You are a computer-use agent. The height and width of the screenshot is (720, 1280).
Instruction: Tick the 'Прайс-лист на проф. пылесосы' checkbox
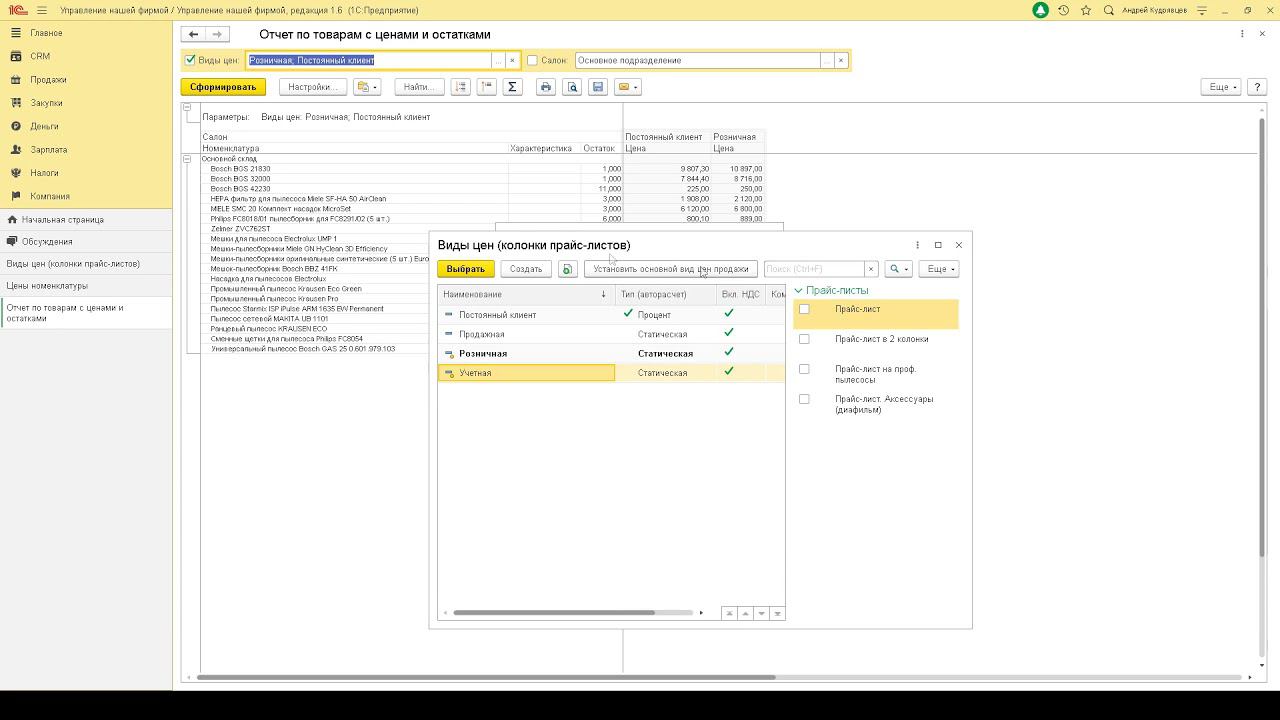click(x=804, y=369)
